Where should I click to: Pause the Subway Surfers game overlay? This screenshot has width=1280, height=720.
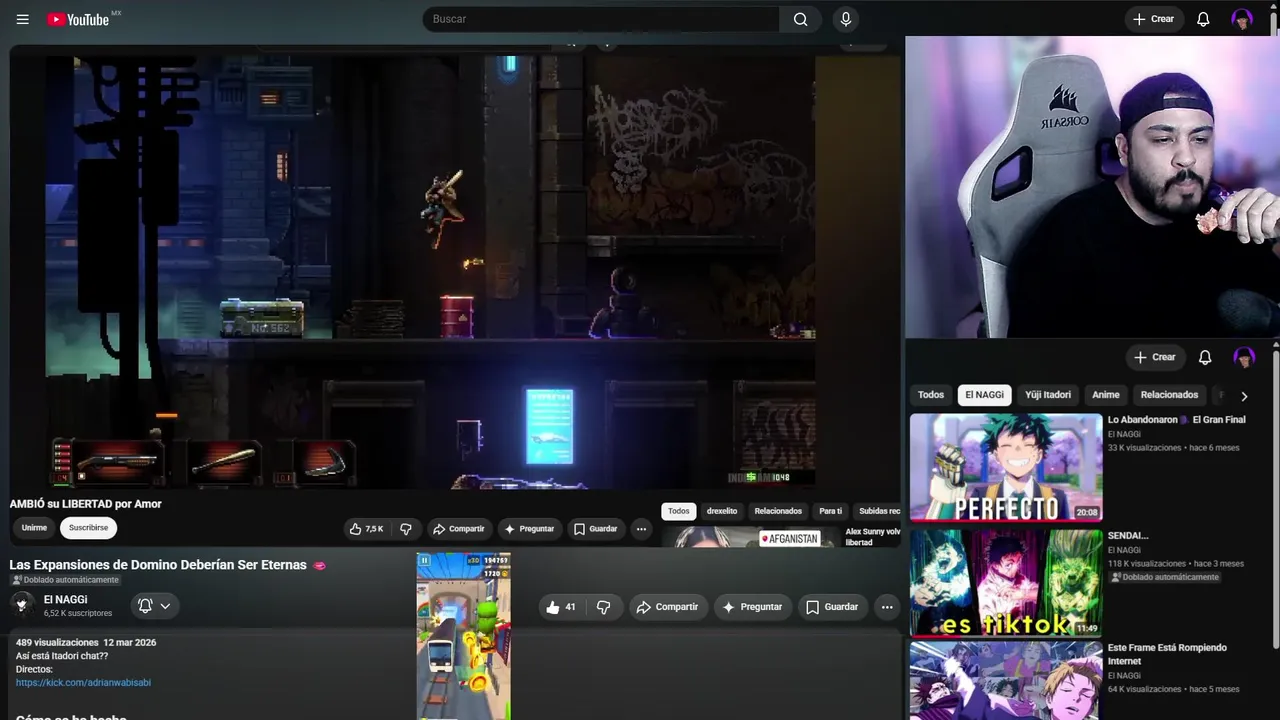pyautogui.click(x=424, y=561)
